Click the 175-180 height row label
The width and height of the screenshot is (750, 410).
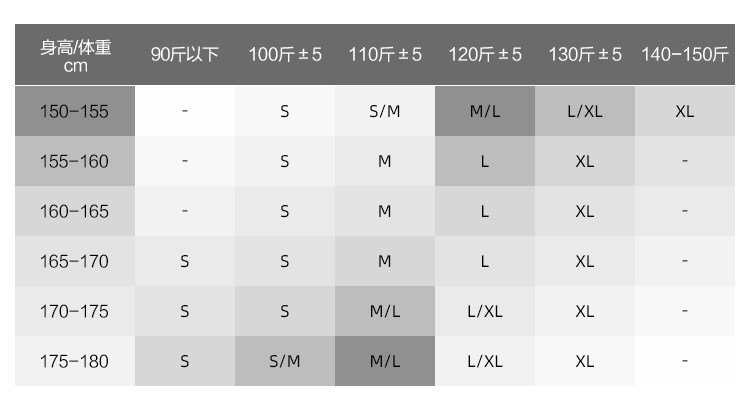(75, 361)
